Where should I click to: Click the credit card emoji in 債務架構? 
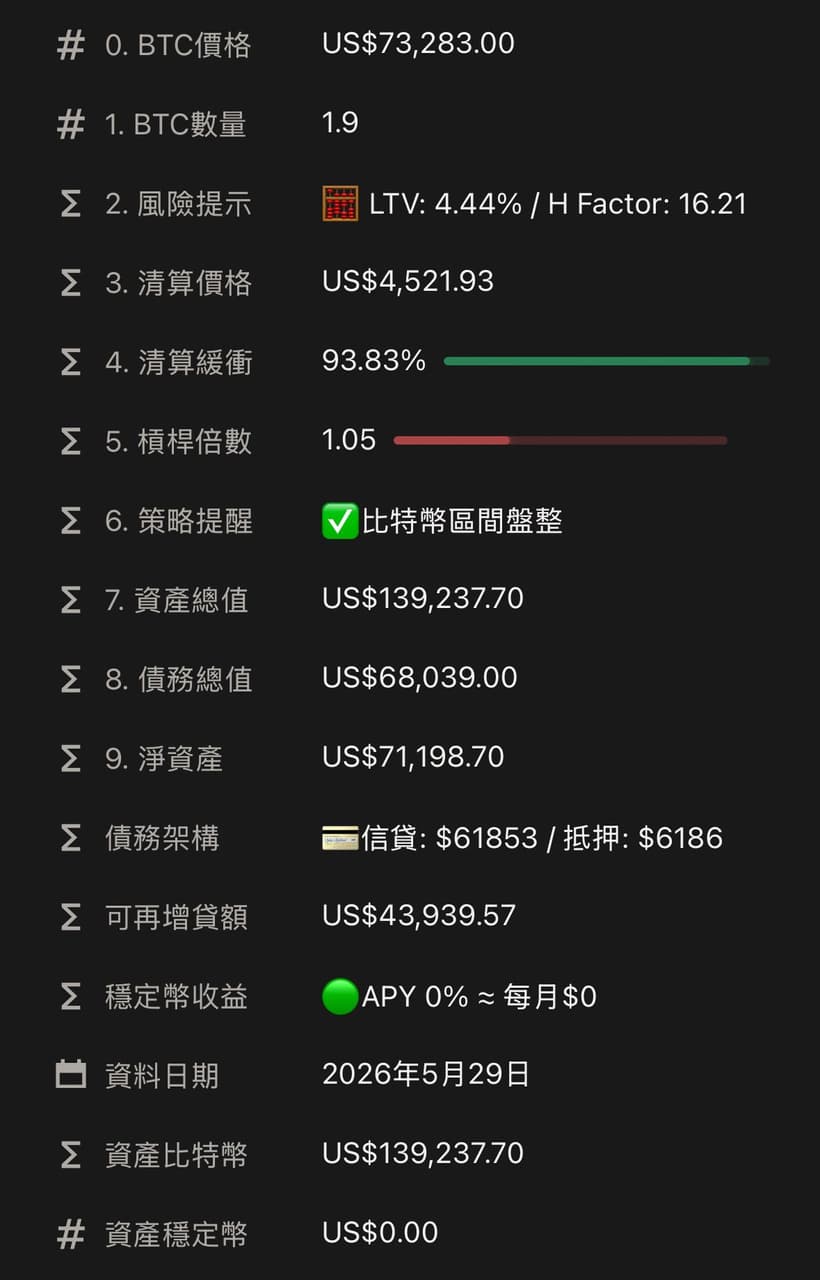[x=340, y=838]
